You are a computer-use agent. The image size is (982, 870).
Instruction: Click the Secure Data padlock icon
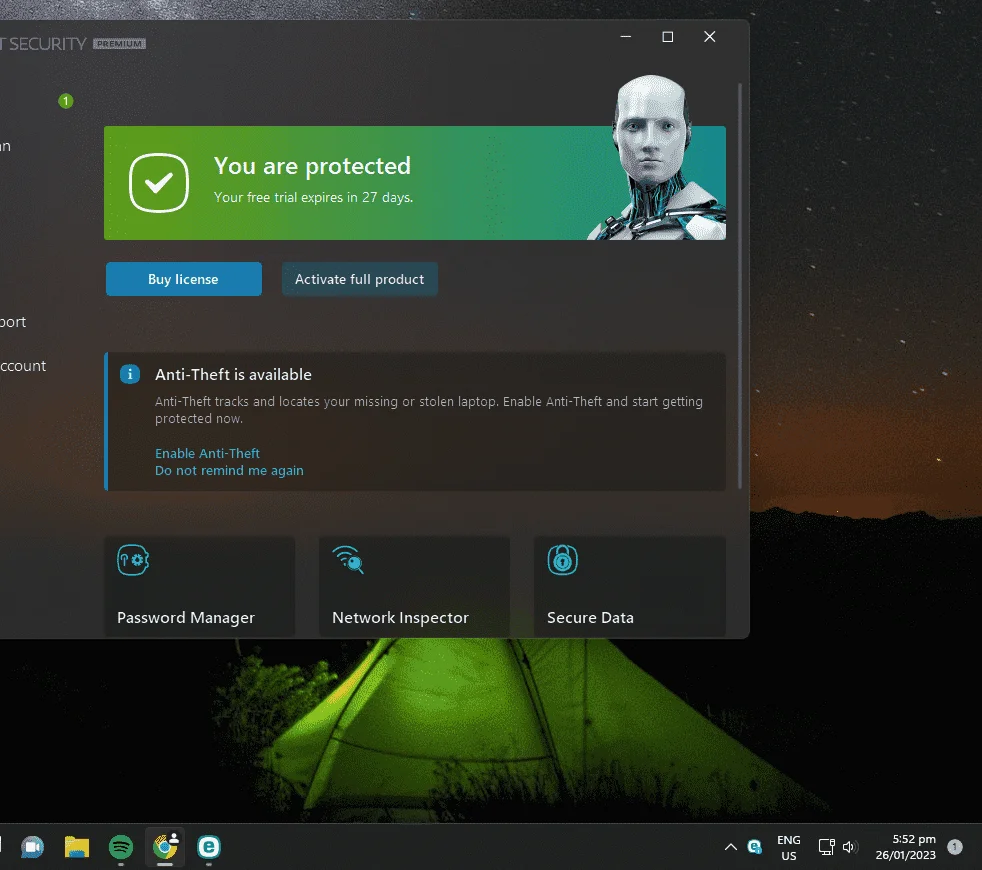tap(562, 559)
